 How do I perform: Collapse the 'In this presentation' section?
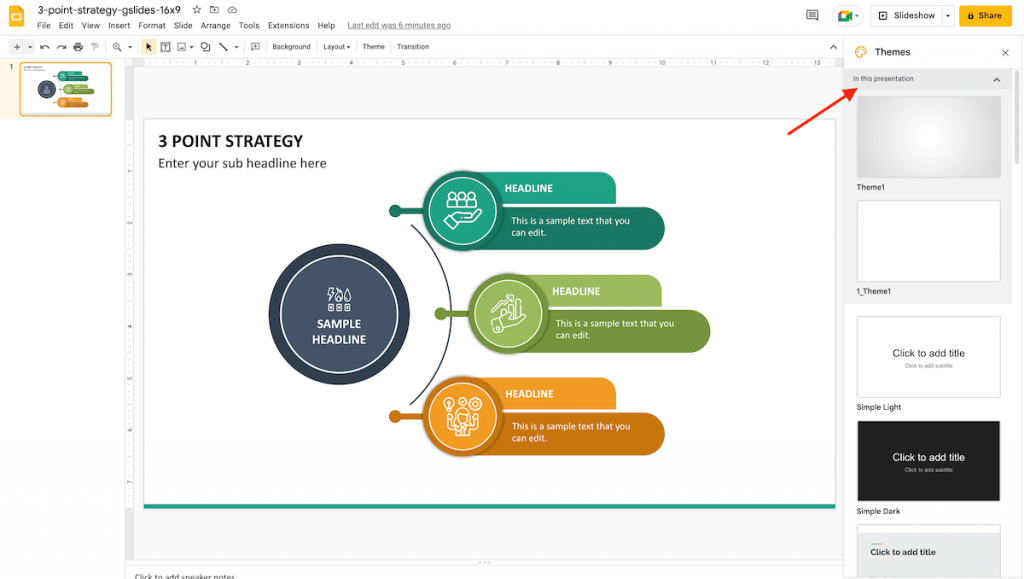tap(996, 78)
